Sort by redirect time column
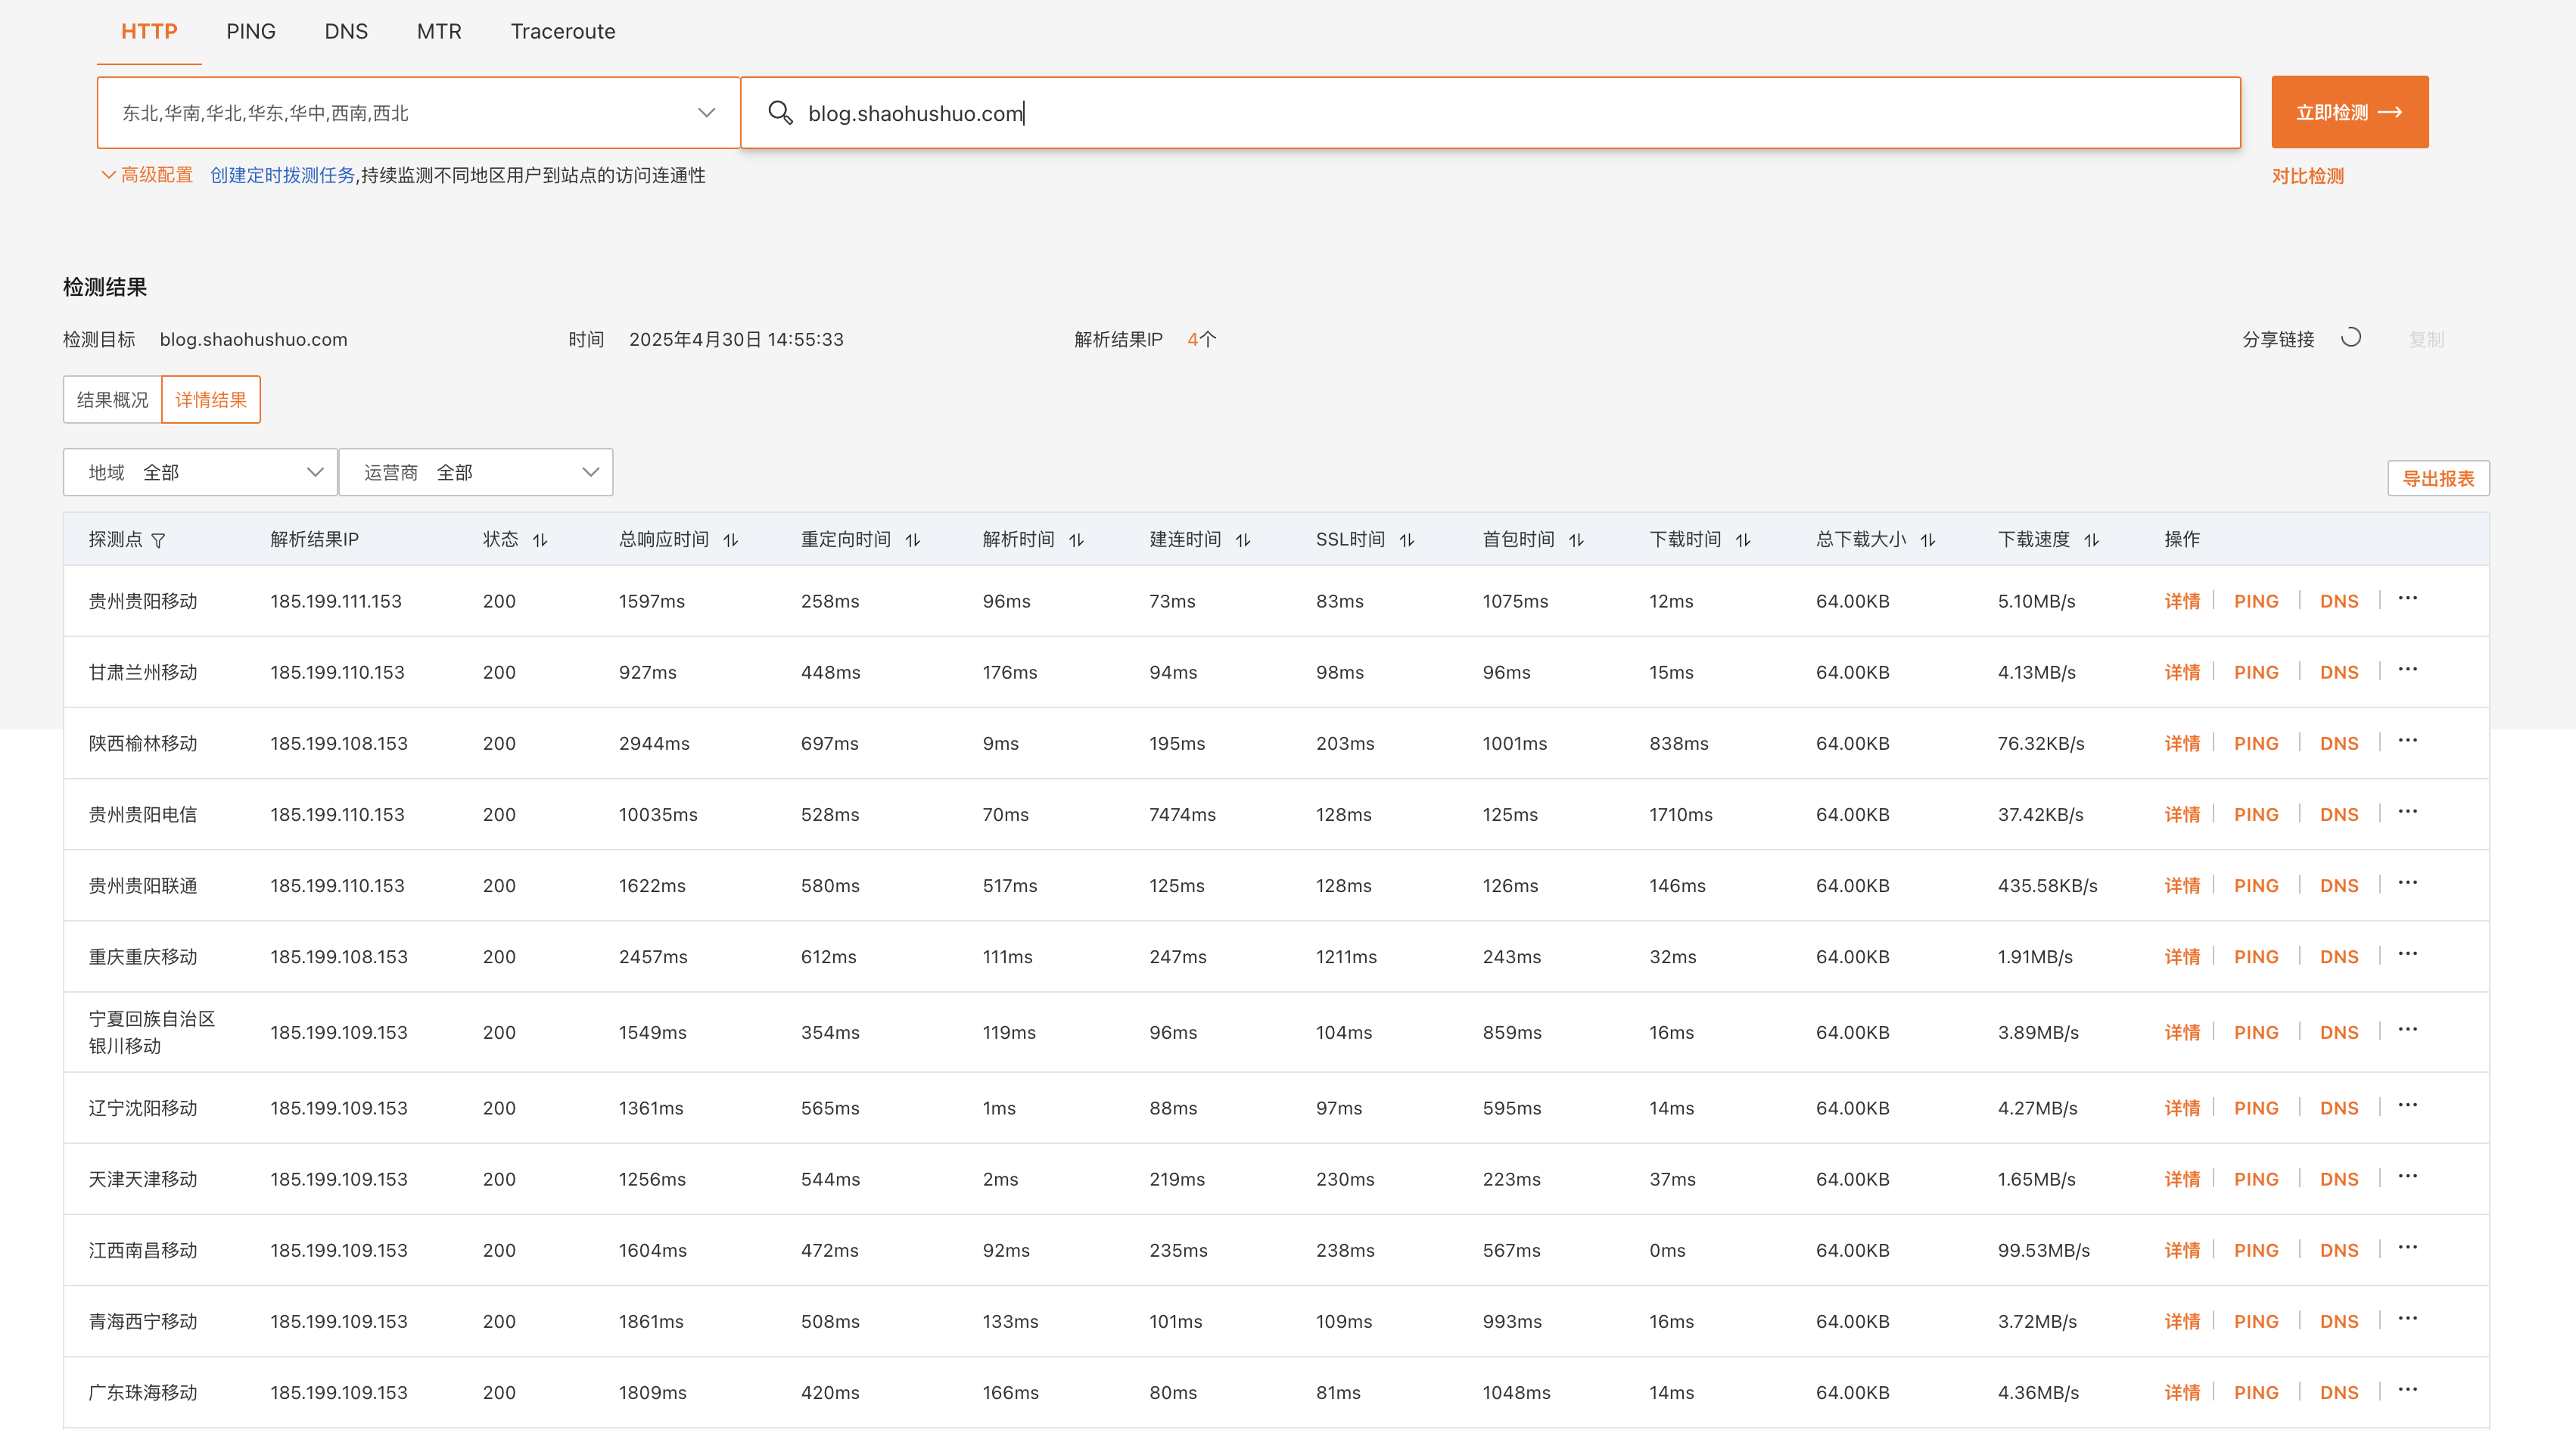The width and height of the screenshot is (2576, 1430). 913,540
